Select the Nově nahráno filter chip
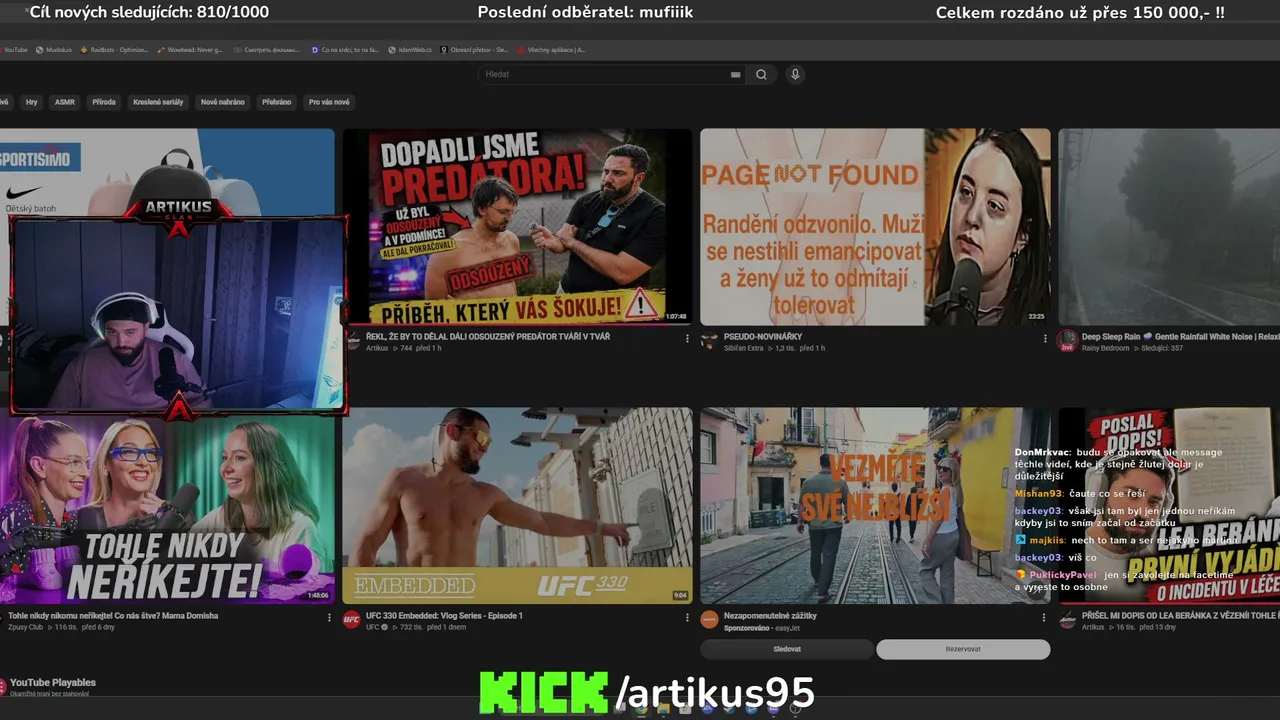 pos(222,102)
